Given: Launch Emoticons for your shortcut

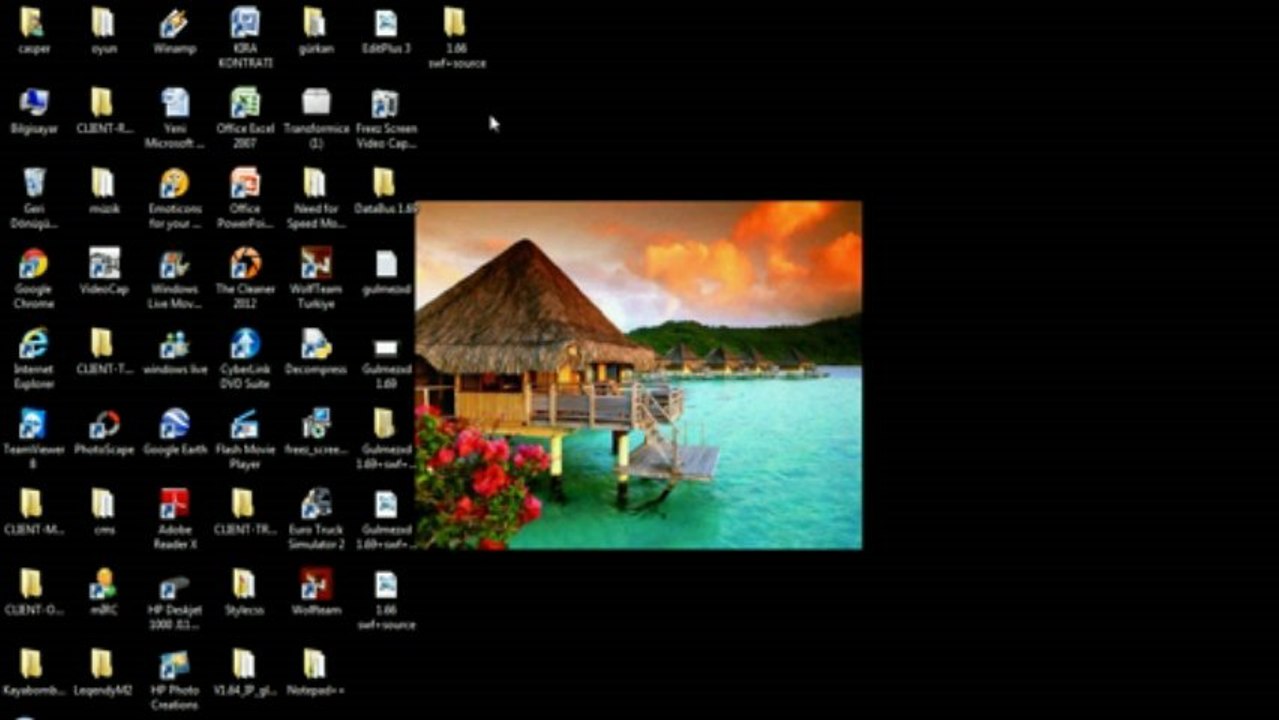Looking at the screenshot, I should (174, 182).
